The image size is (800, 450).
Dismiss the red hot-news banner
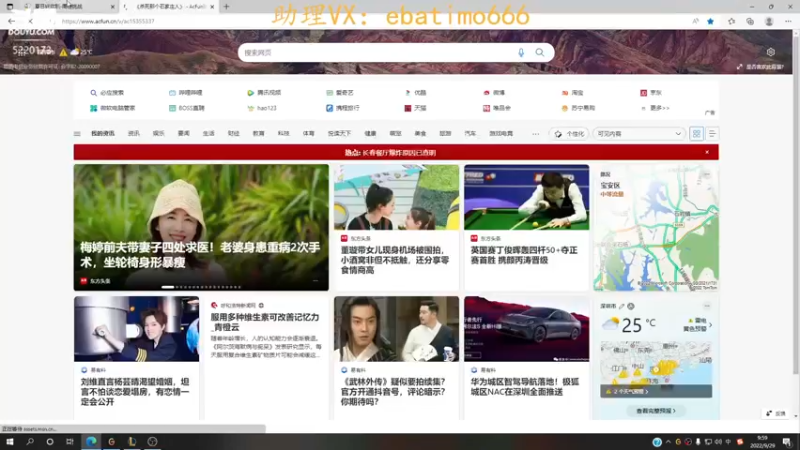pos(707,152)
